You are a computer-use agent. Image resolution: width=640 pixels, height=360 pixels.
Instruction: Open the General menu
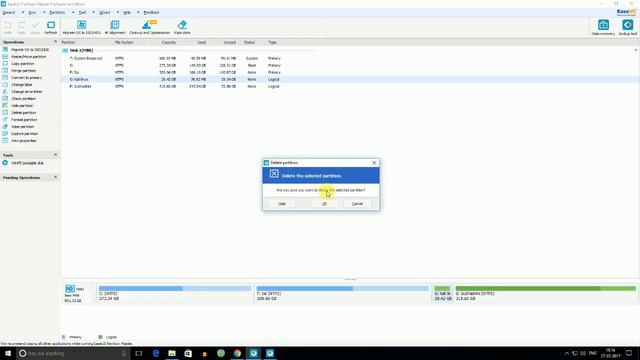pyautogui.click(x=9, y=13)
